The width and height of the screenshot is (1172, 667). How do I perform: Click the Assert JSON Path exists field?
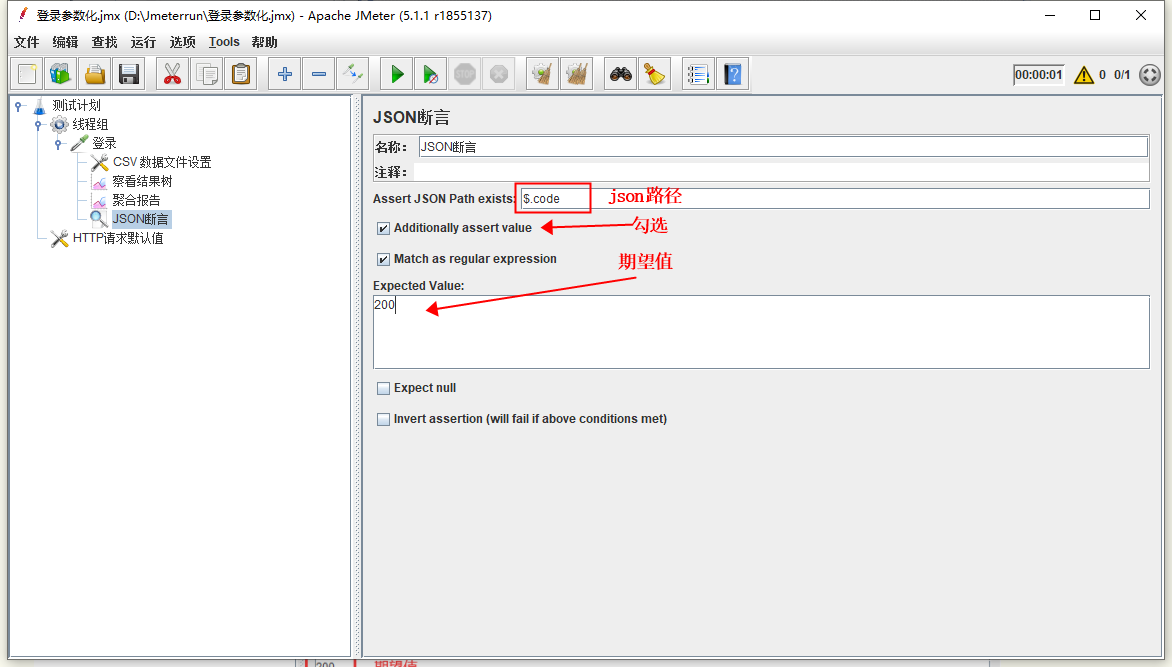(834, 199)
